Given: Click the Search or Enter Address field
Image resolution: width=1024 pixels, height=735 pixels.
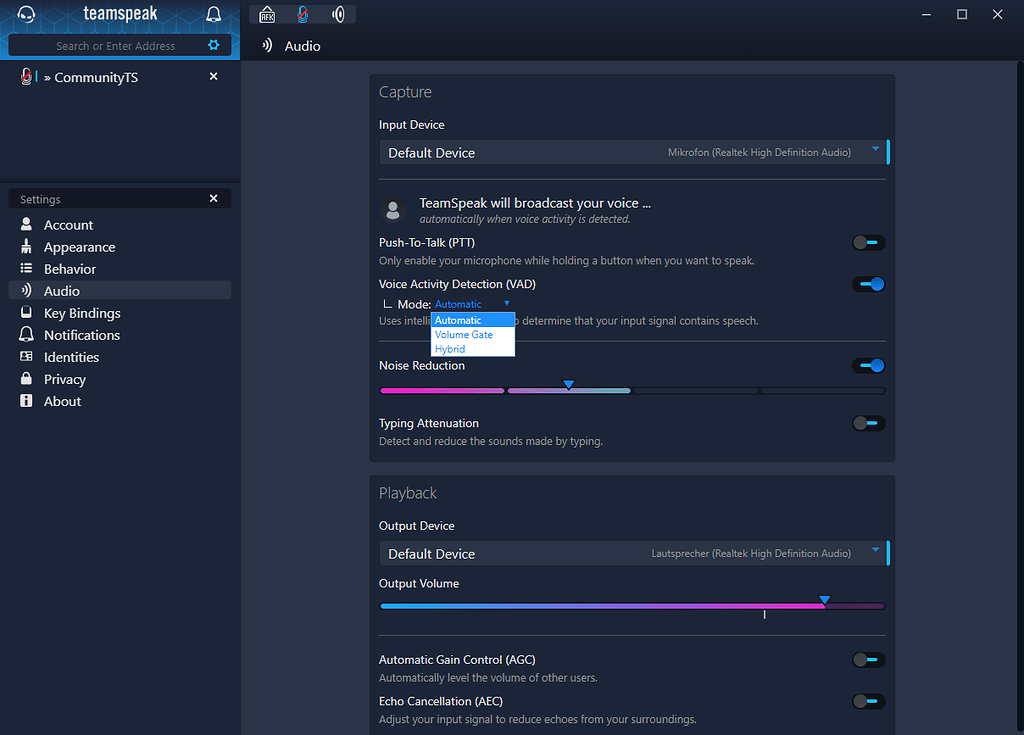Looking at the screenshot, I should (x=115, y=46).
